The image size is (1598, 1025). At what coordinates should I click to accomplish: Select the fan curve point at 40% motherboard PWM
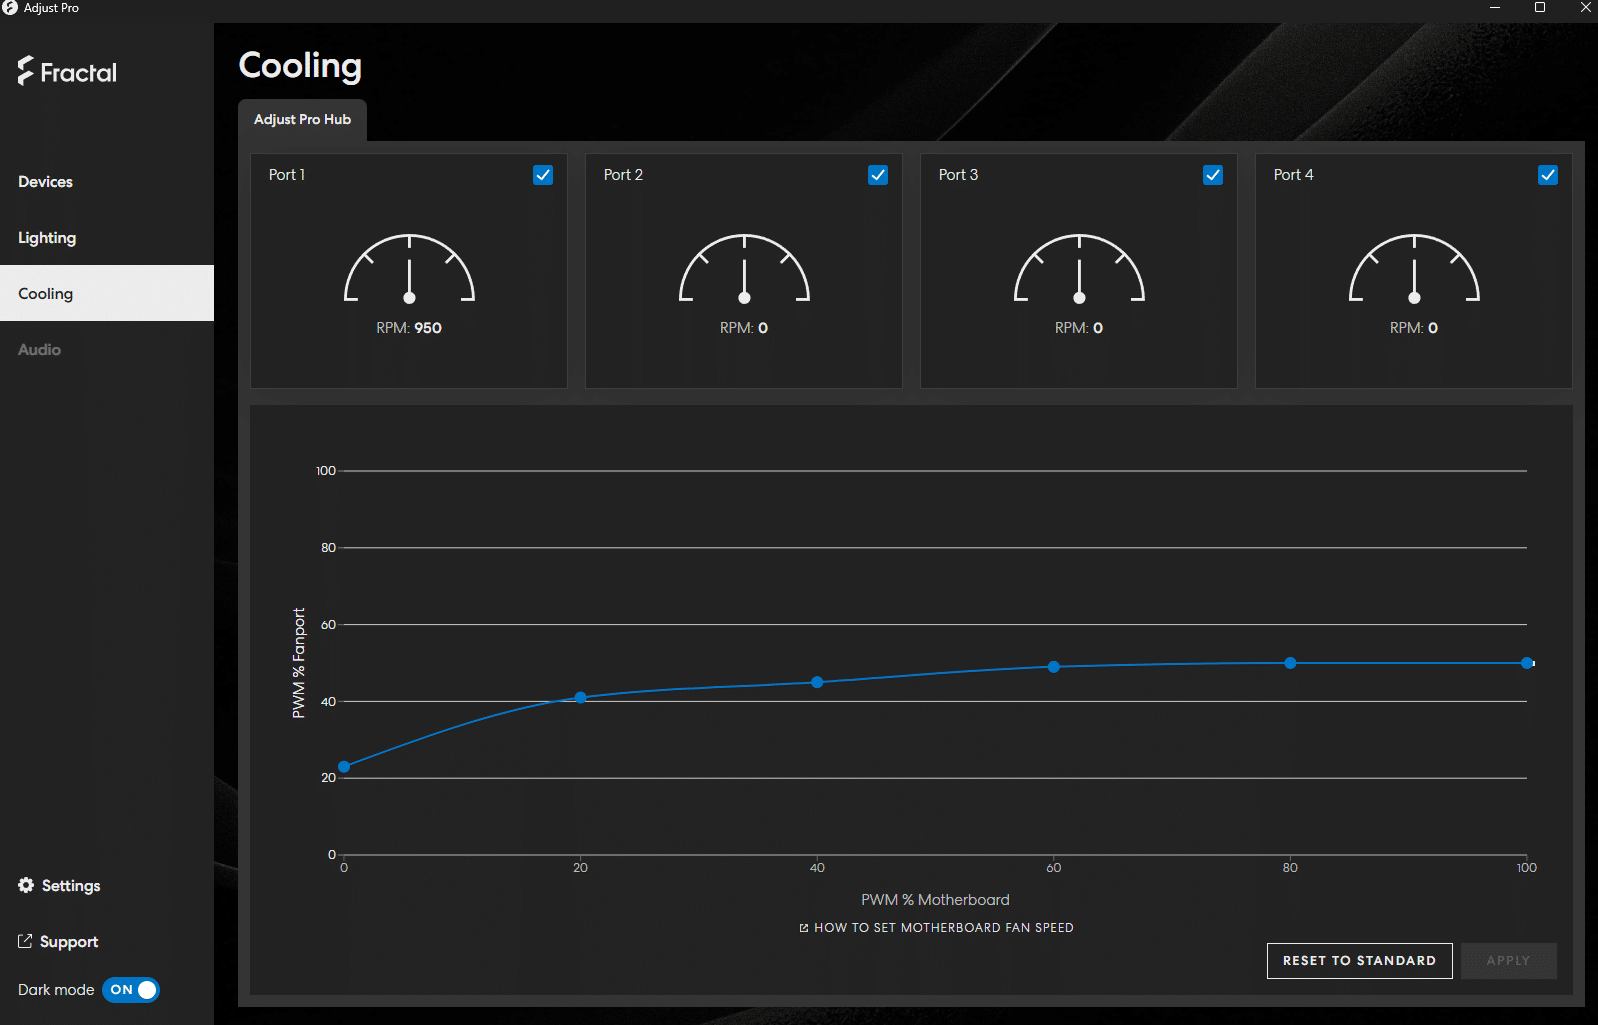click(x=817, y=682)
